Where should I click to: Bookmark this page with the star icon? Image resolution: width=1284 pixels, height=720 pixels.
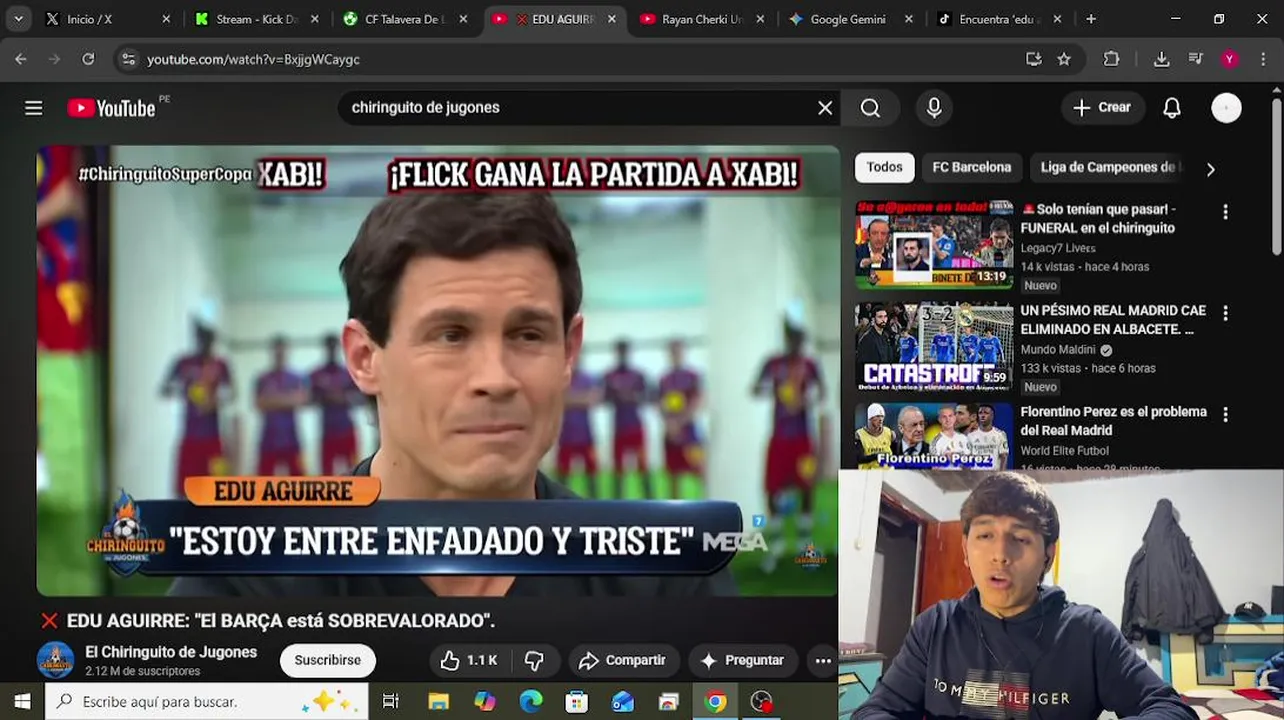pyautogui.click(x=1064, y=59)
